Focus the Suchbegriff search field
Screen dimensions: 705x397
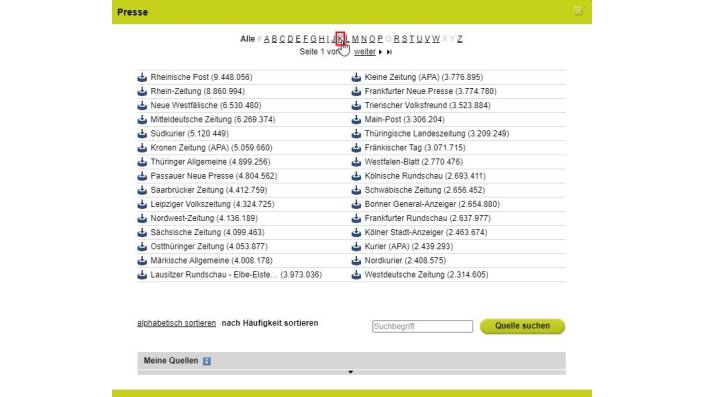tap(422, 326)
